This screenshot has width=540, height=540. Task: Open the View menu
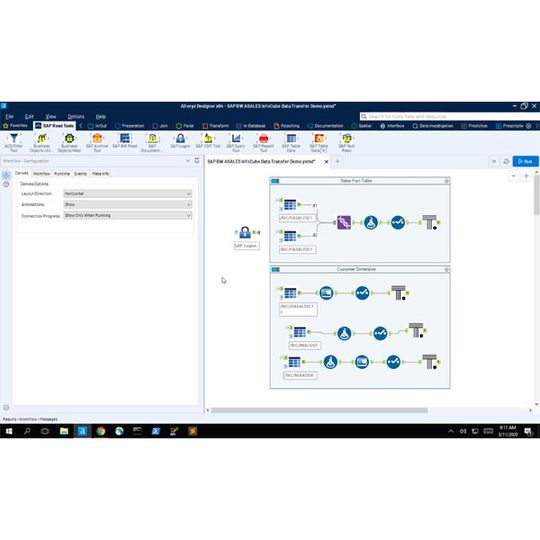[51, 116]
